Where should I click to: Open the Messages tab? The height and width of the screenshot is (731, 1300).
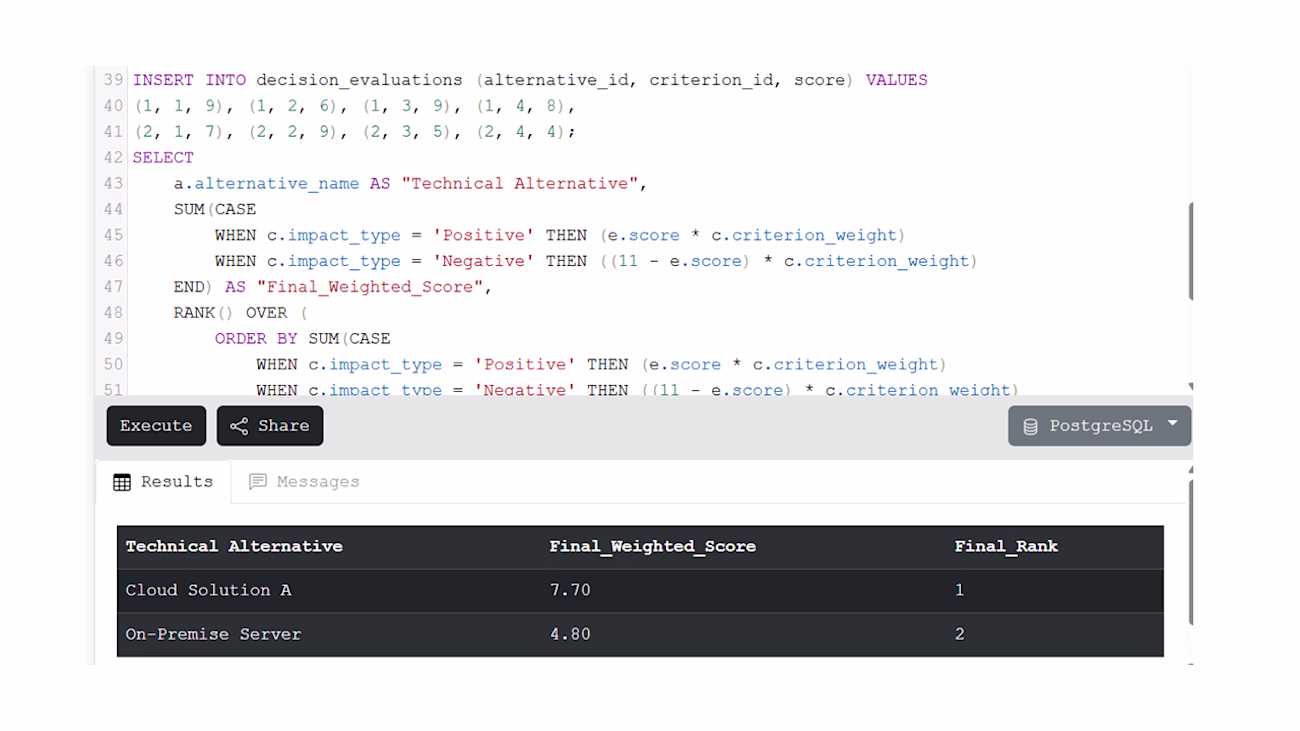(x=304, y=482)
